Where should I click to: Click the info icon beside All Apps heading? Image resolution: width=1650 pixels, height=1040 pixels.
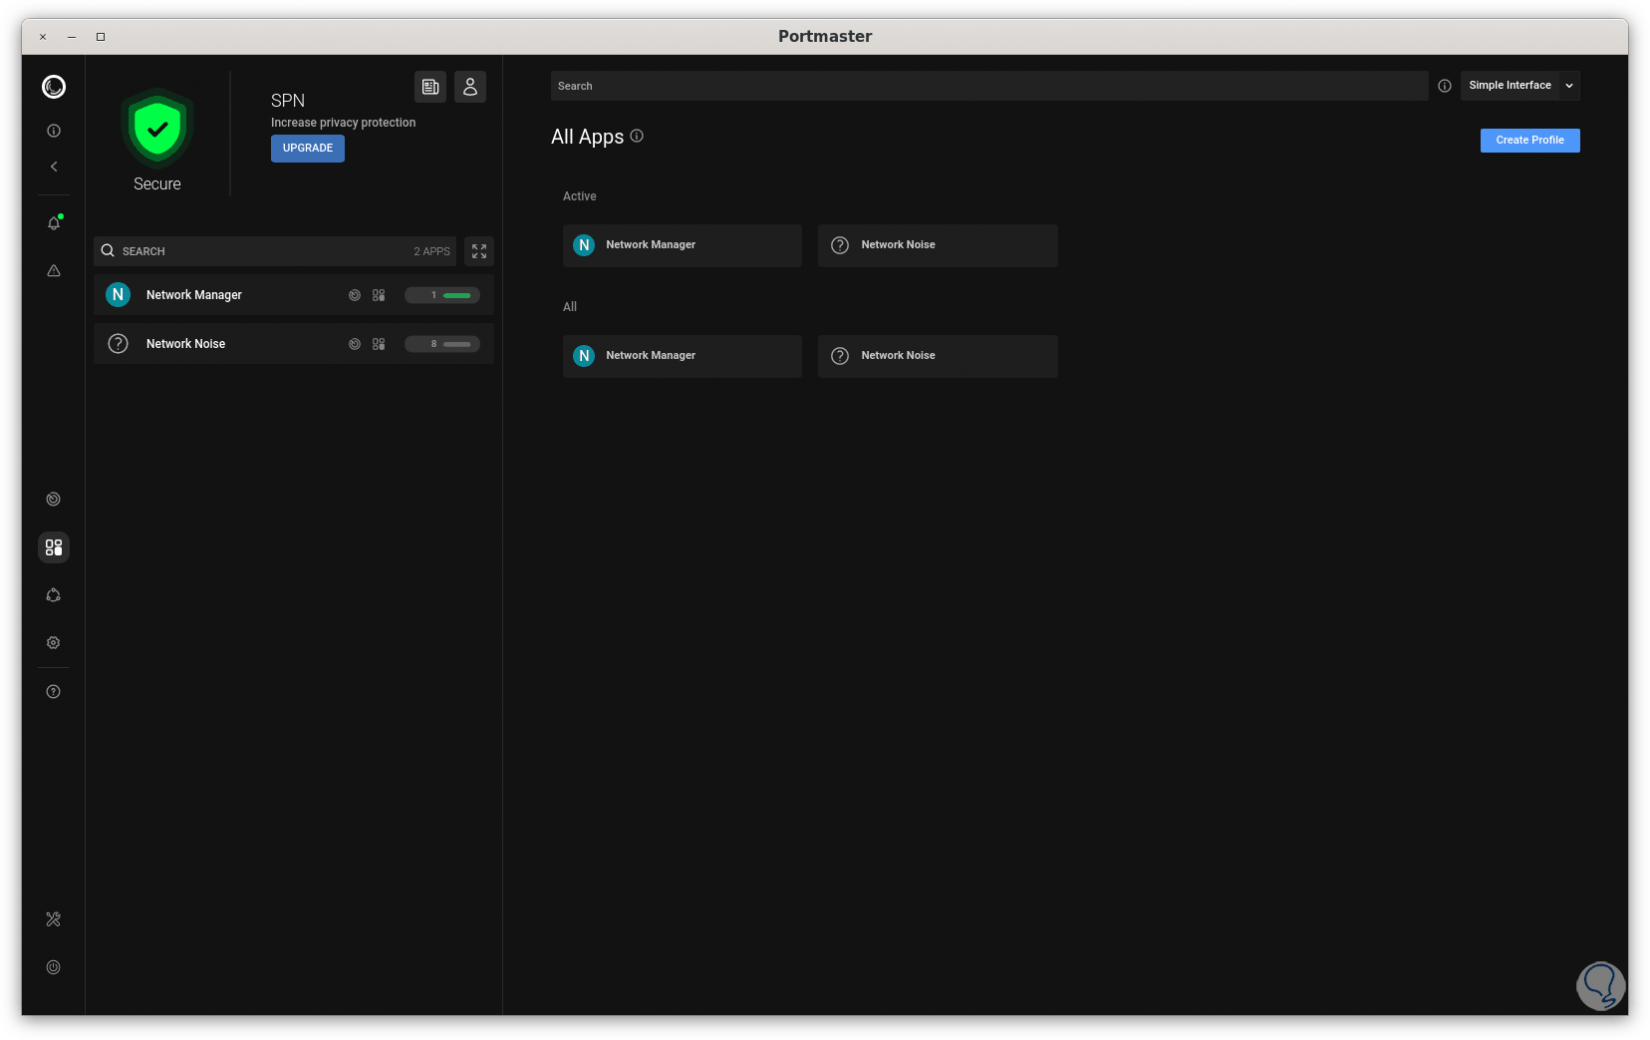pyautogui.click(x=637, y=136)
